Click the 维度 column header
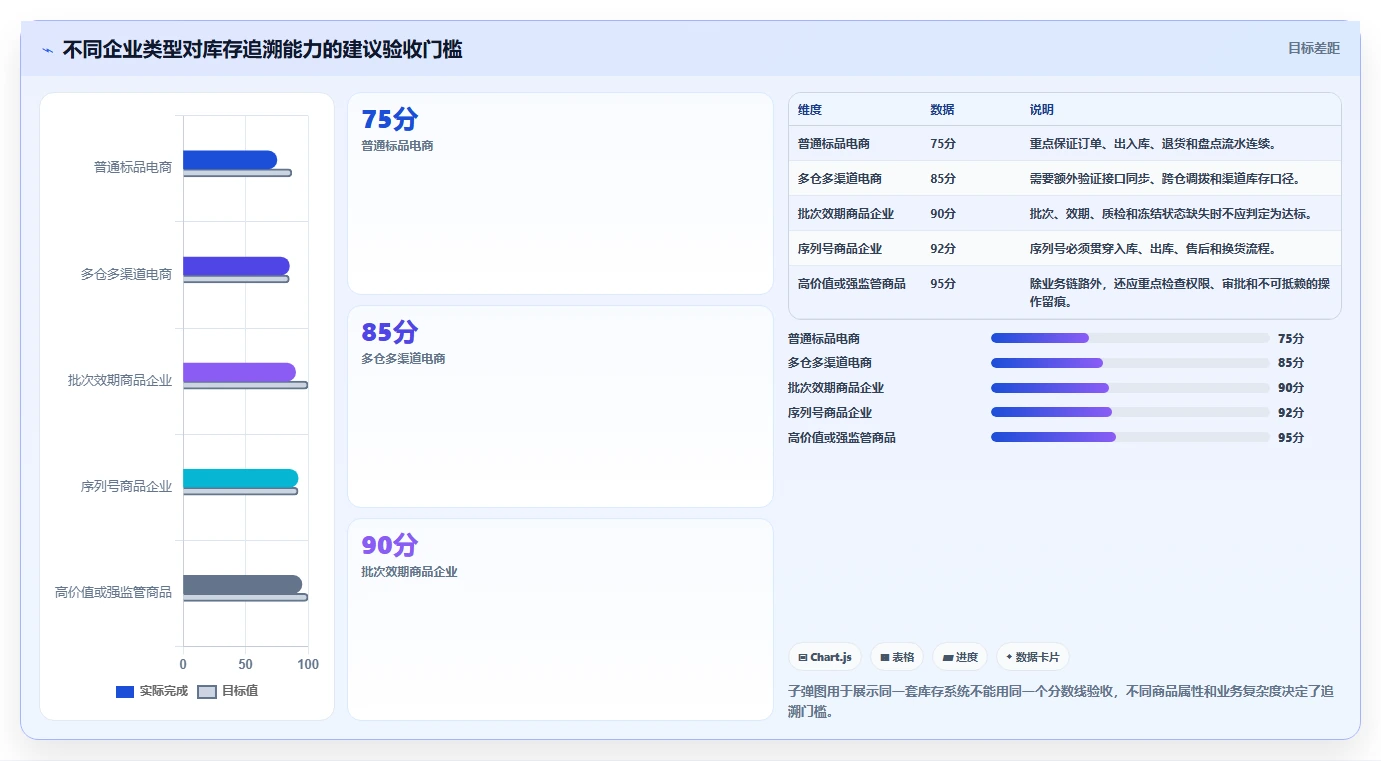This screenshot has width=1381, height=761. tap(810, 110)
